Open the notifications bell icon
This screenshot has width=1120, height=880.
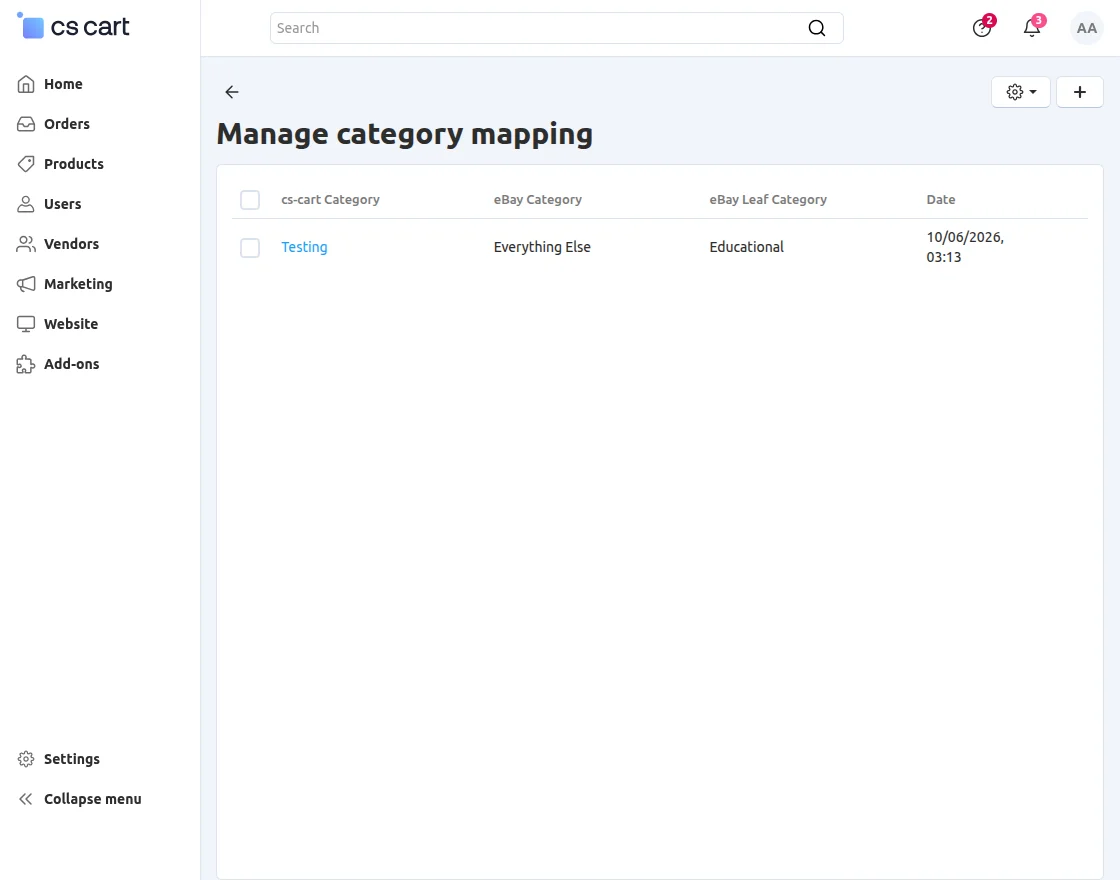click(x=1031, y=28)
